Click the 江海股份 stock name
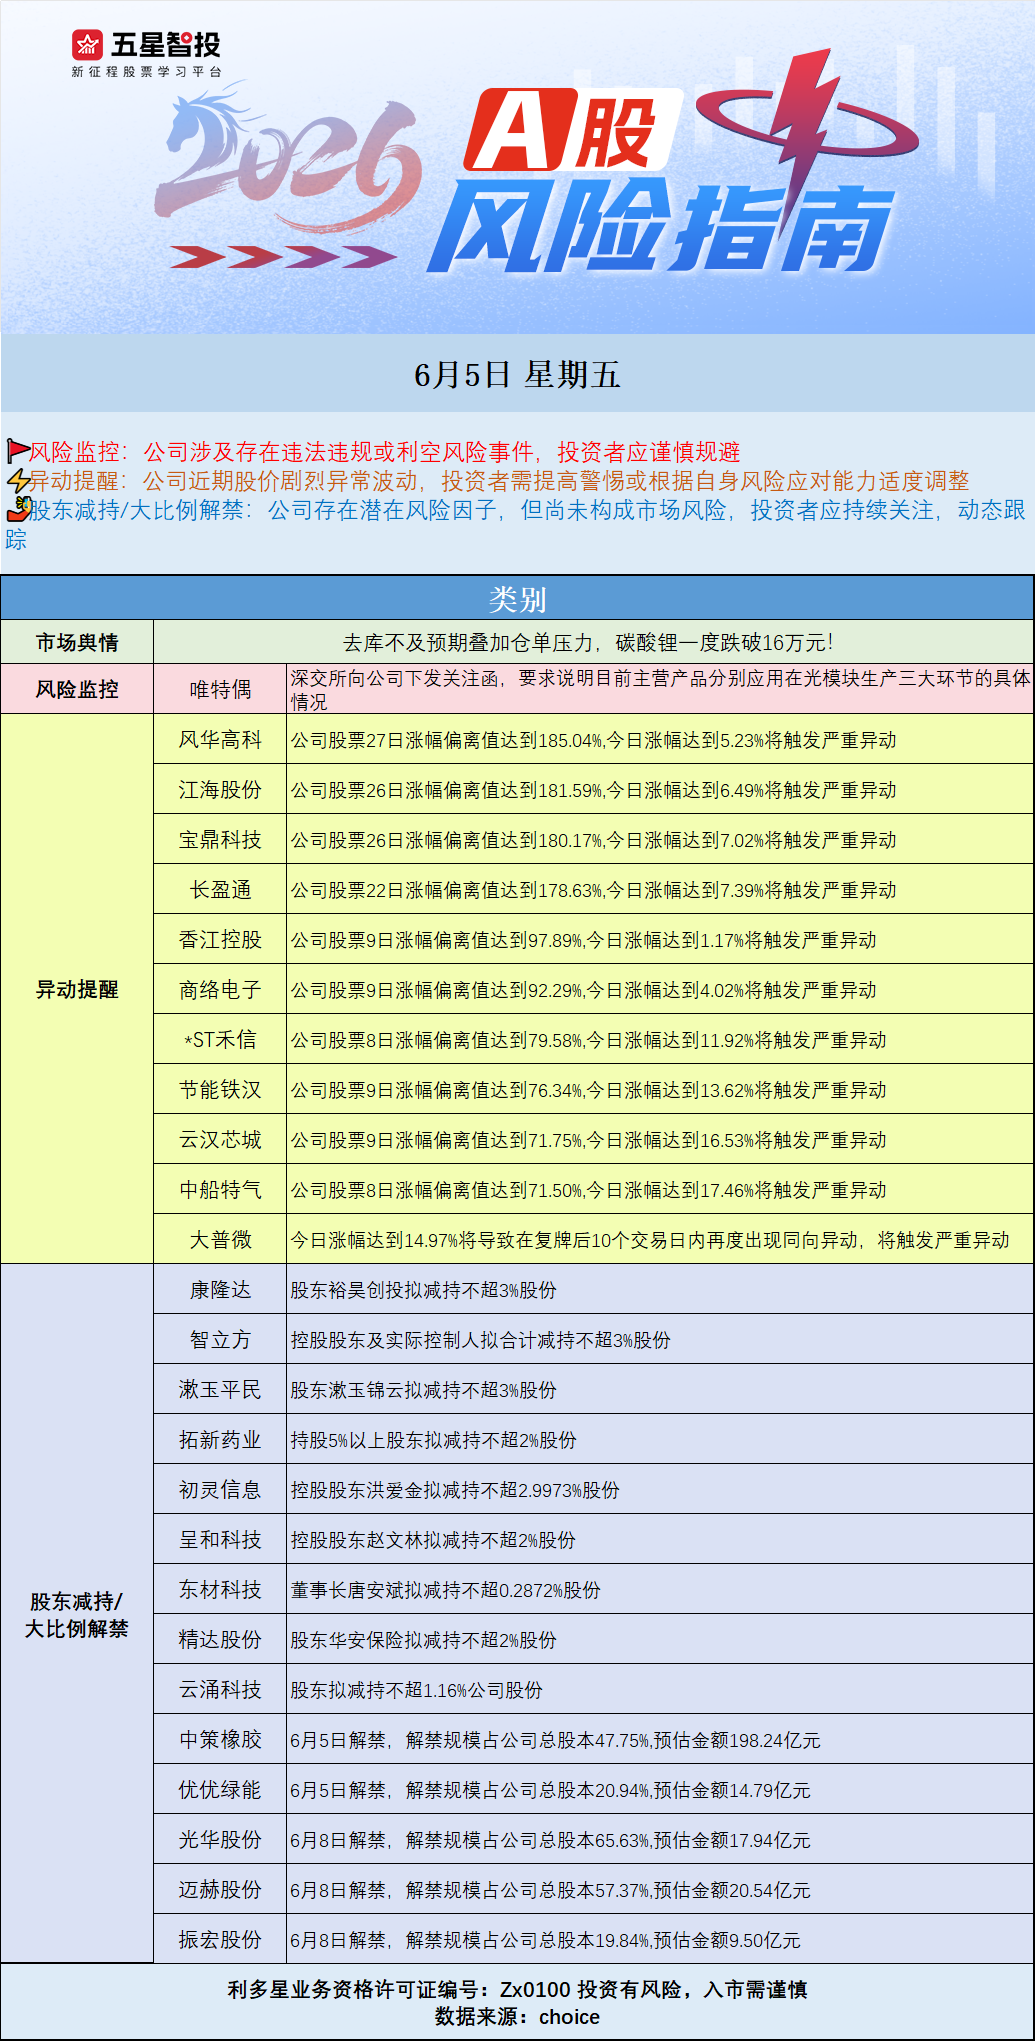Screen dimensions: 1036x2042 pos(220,789)
